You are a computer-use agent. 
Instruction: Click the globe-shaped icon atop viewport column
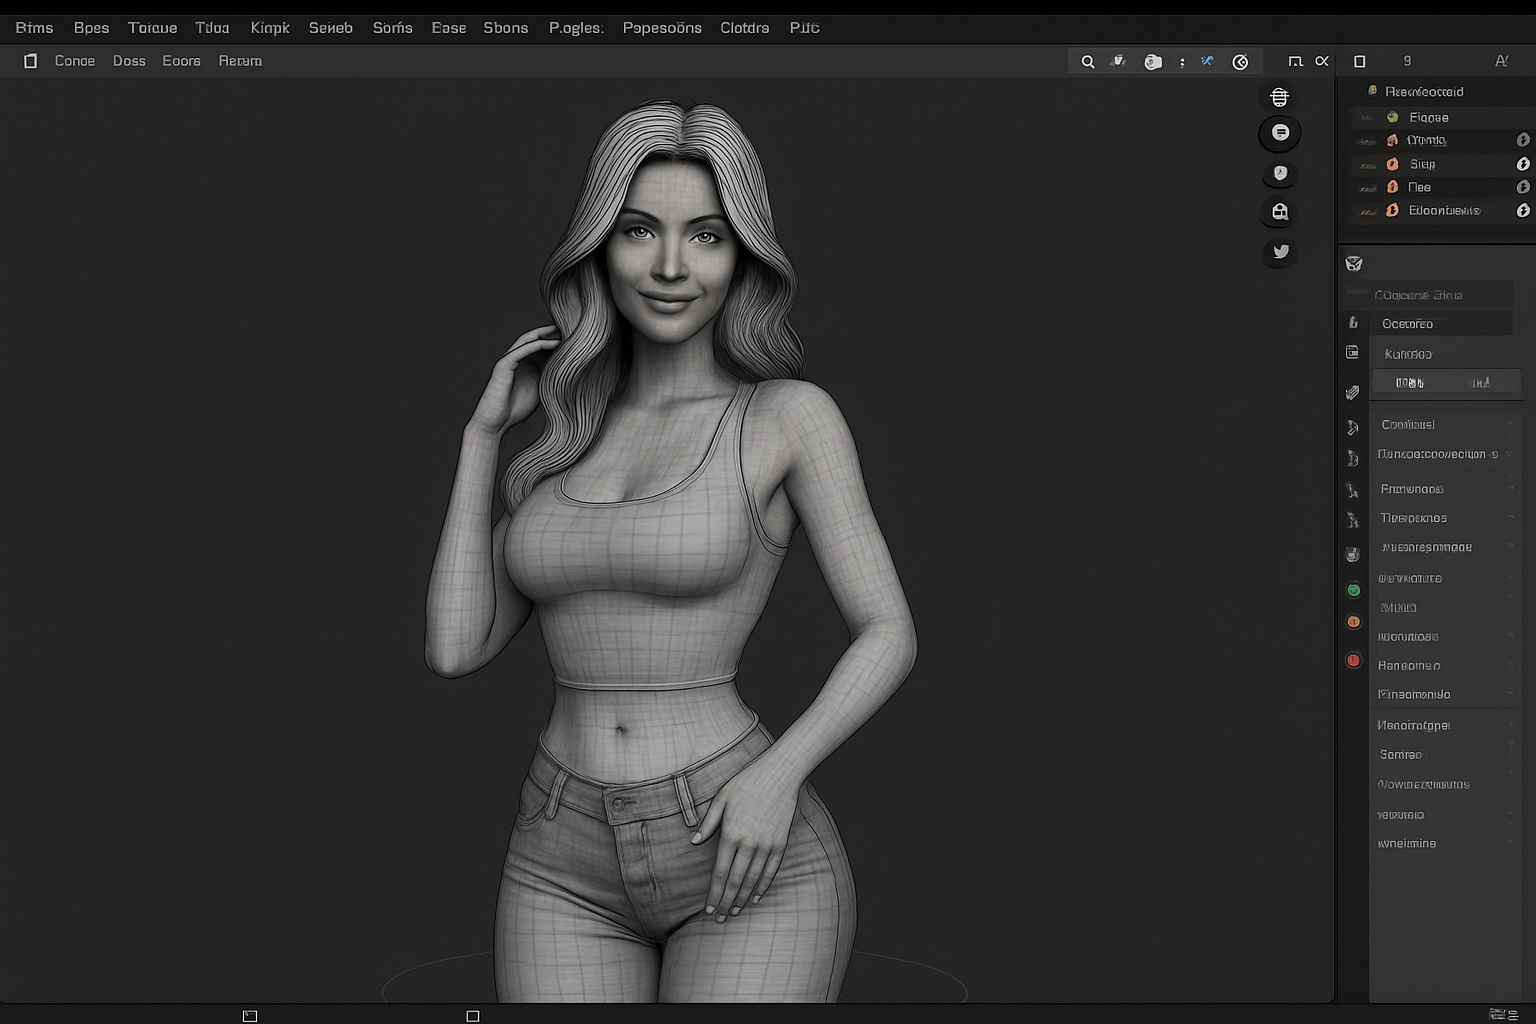click(x=1279, y=97)
